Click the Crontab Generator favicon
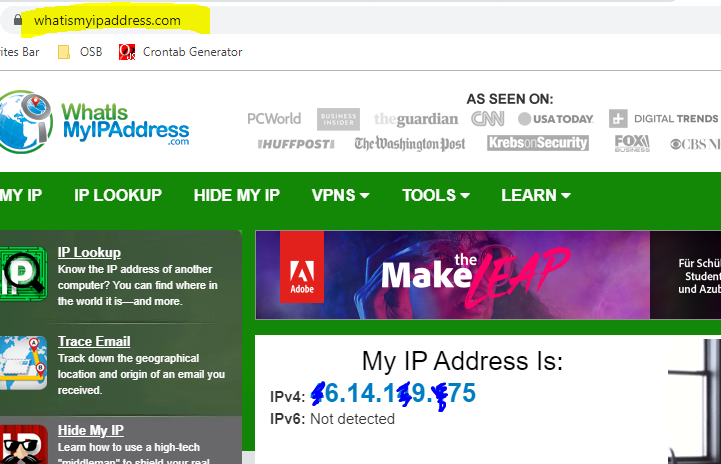 coord(127,52)
